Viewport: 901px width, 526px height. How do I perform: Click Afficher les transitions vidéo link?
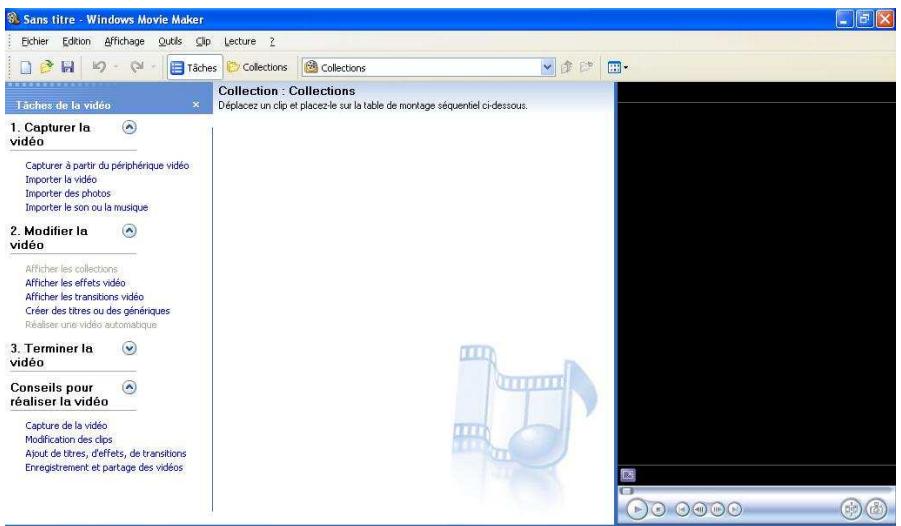(x=84, y=297)
